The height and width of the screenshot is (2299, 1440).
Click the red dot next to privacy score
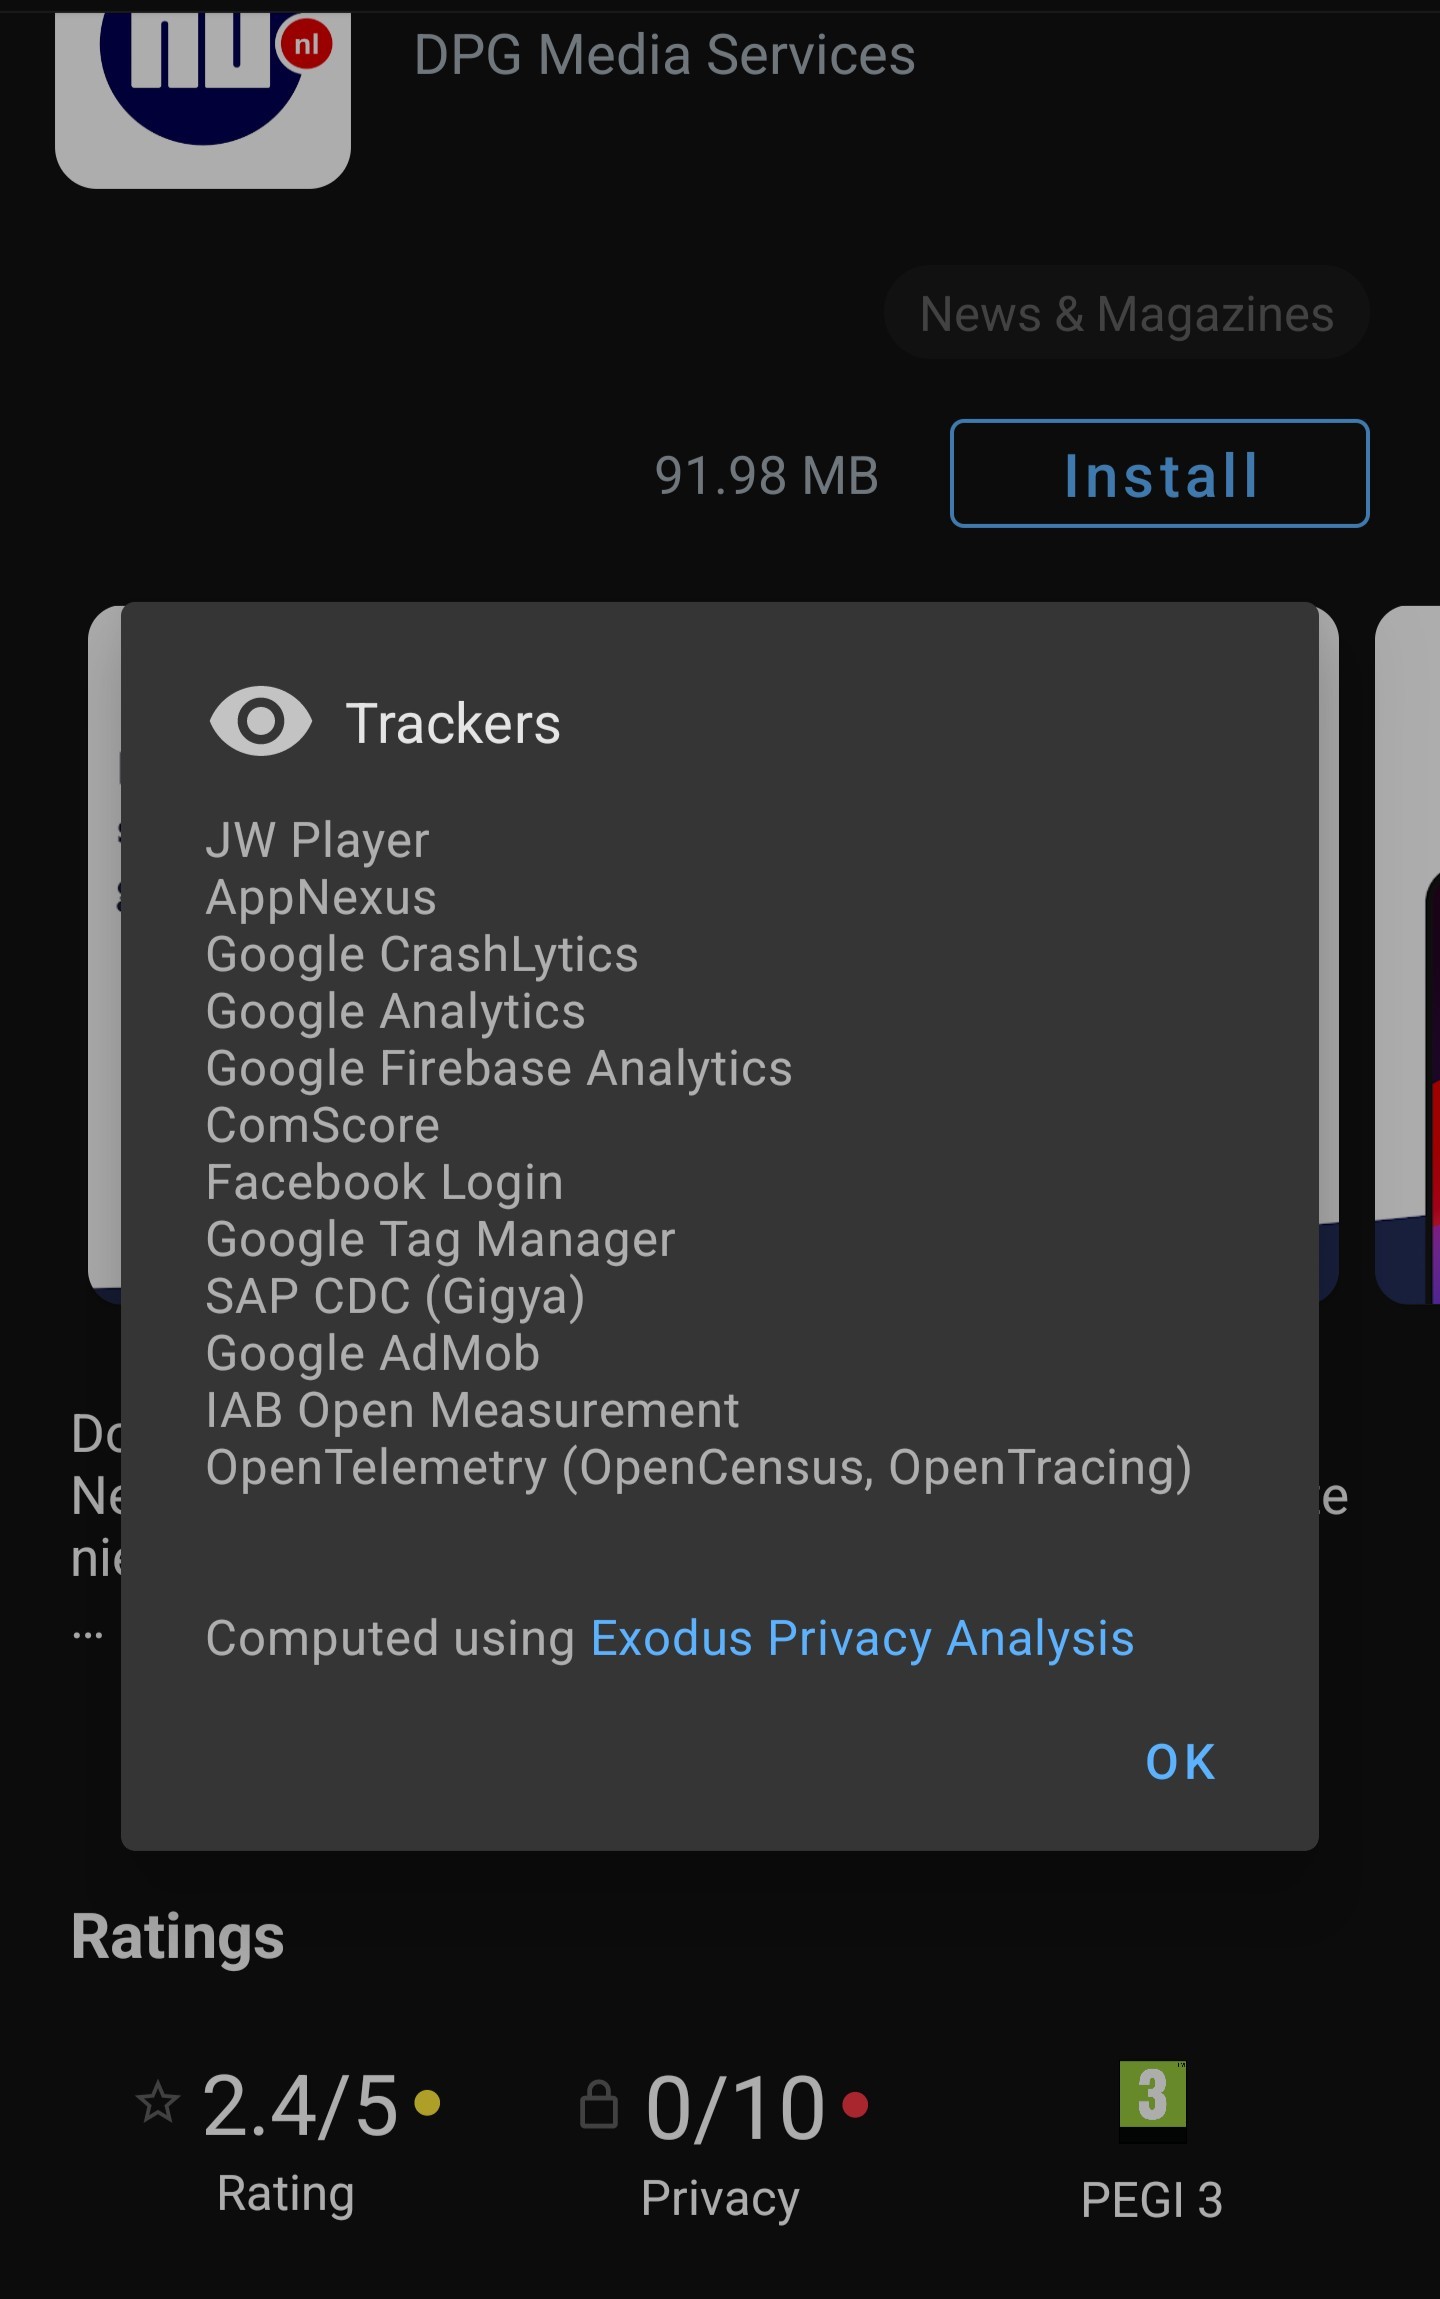[x=855, y=2105]
